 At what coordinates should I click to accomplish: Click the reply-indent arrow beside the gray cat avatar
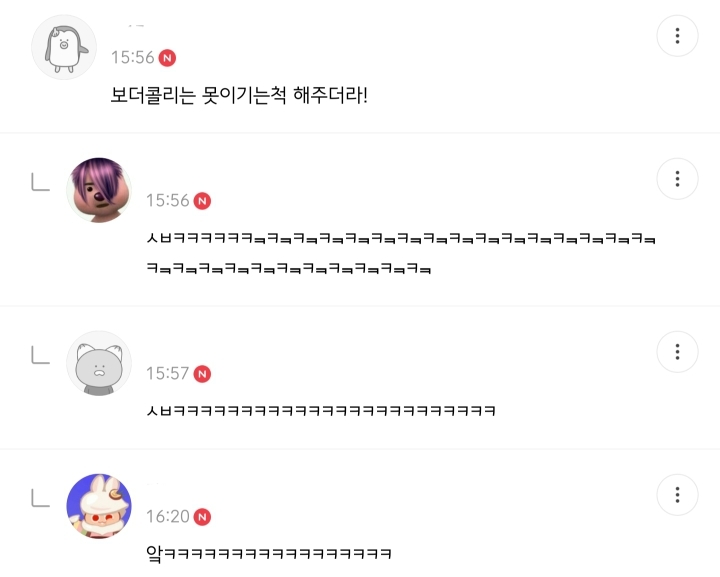pyautogui.click(x=41, y=354)
